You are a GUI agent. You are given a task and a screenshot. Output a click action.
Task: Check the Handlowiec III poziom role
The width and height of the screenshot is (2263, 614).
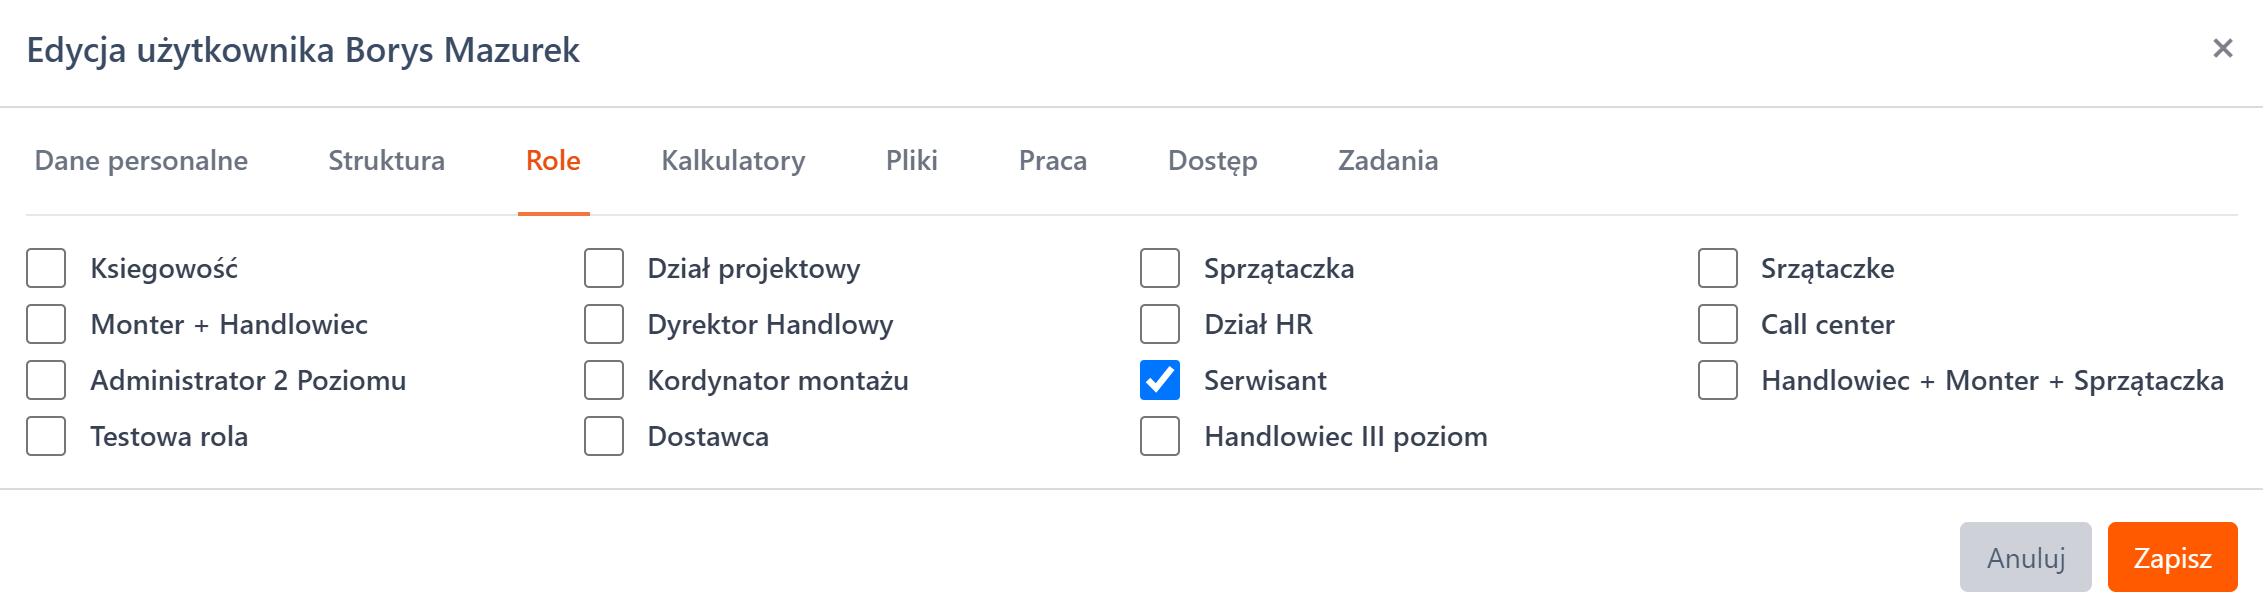1160,436
